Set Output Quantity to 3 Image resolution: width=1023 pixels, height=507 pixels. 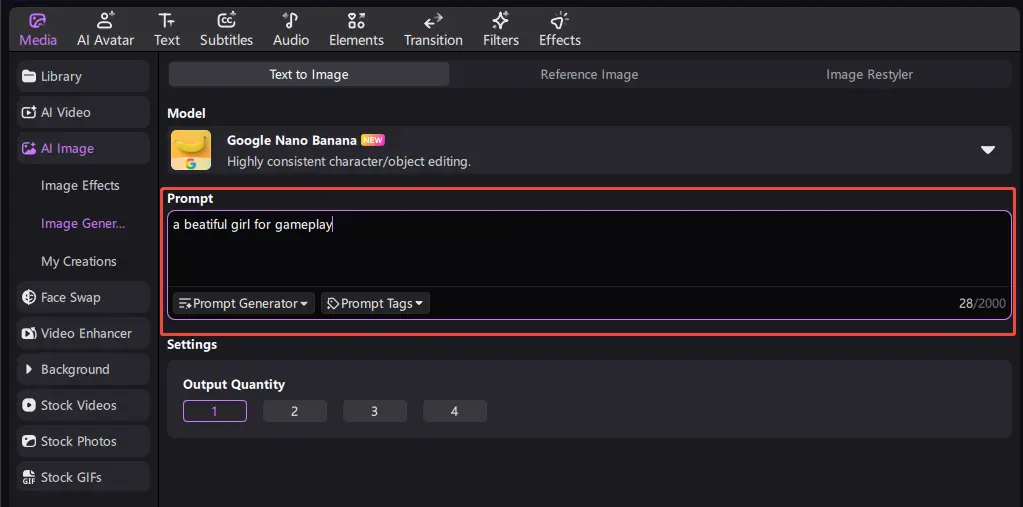pyautogui.click(x=374, y=411)
